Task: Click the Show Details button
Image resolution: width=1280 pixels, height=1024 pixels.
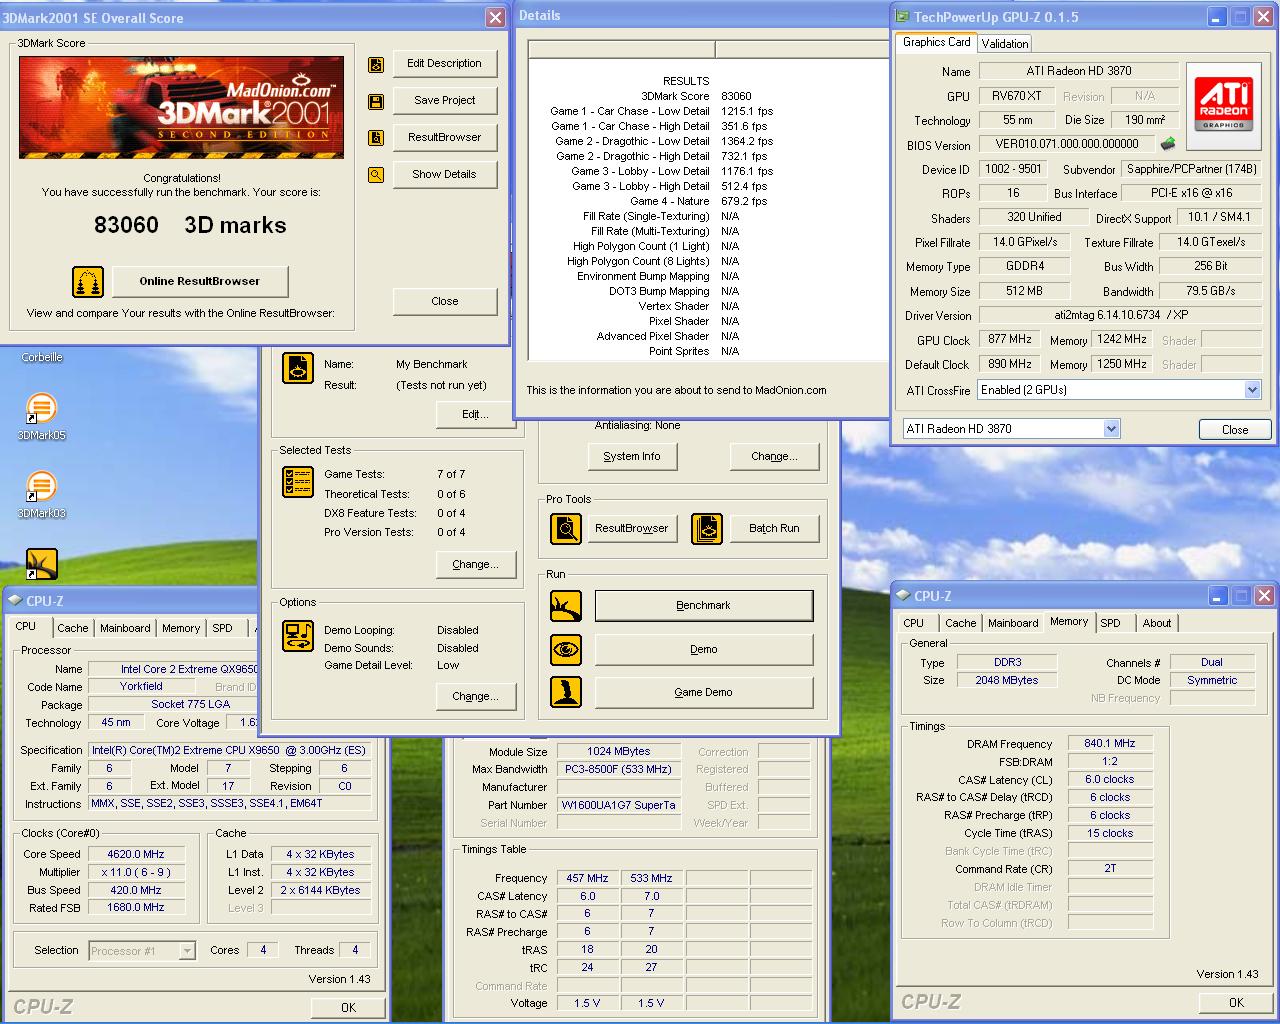Action: (x=445, y=175)
